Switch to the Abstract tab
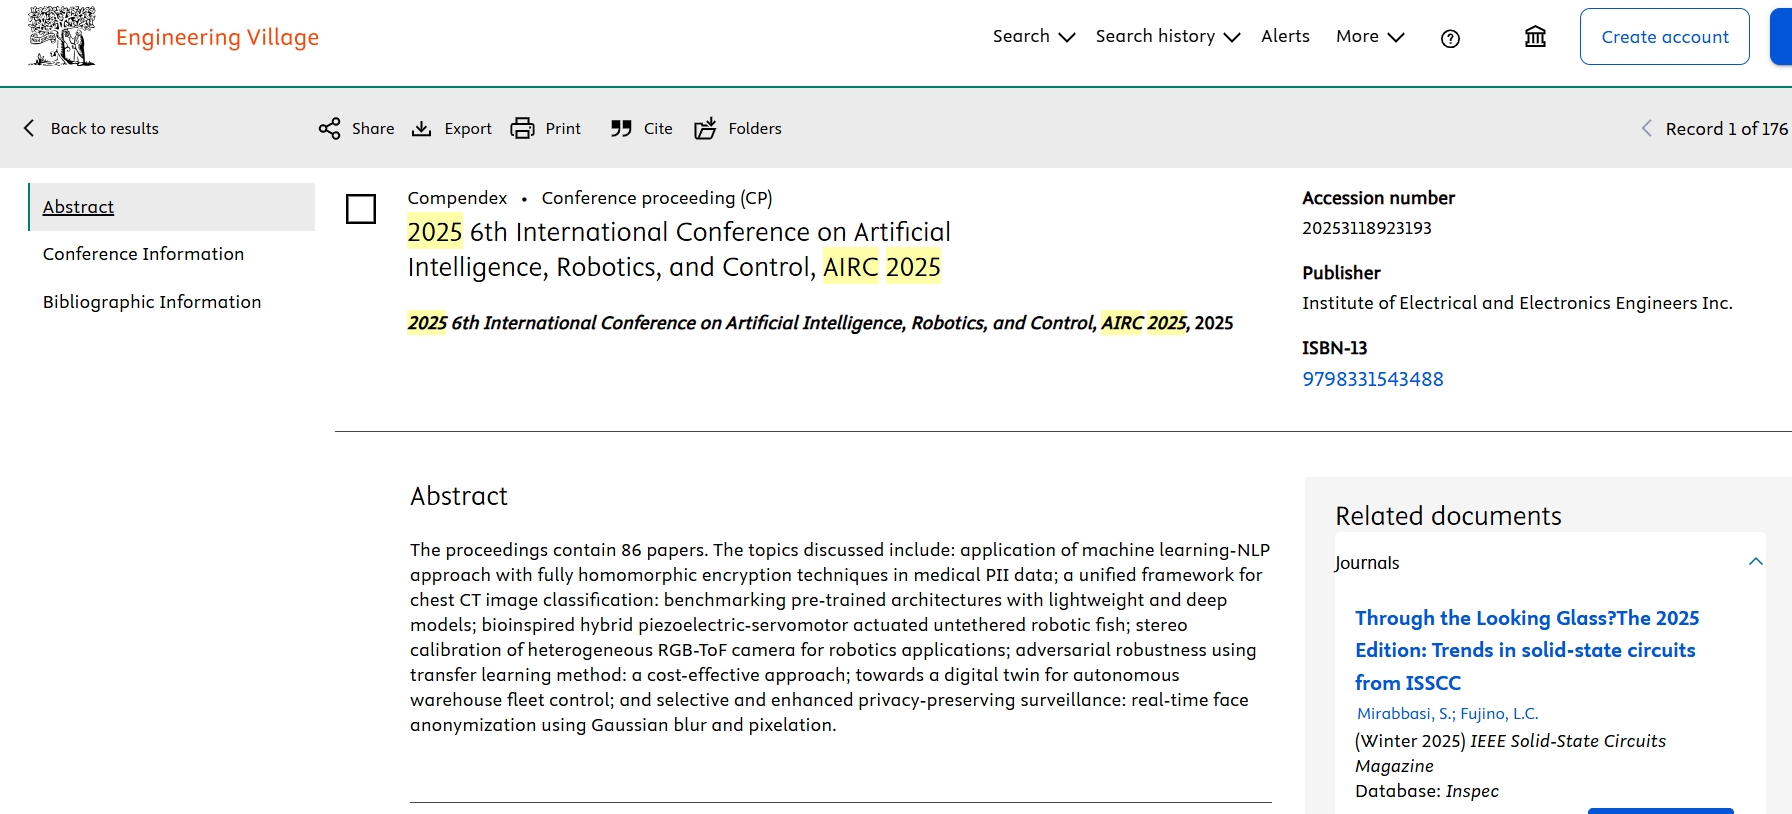This screenshot has height=814, width=1792. (78, 207)
